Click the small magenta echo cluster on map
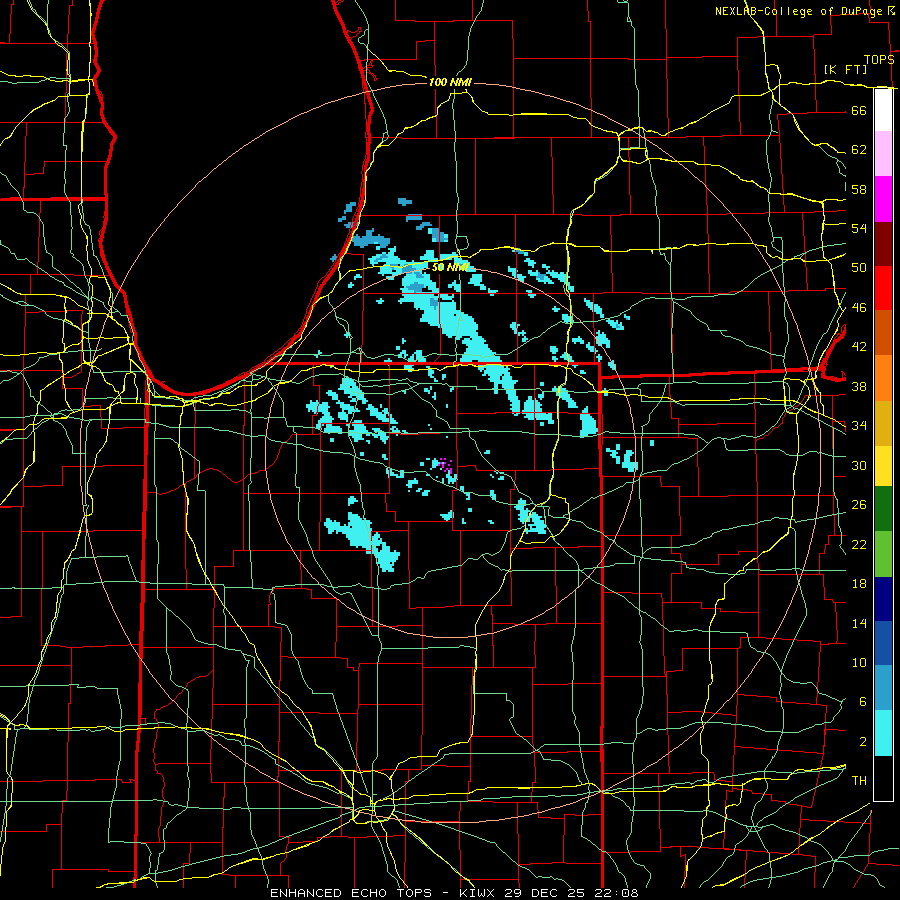The image size is (900, 900). tap(445, 465)
